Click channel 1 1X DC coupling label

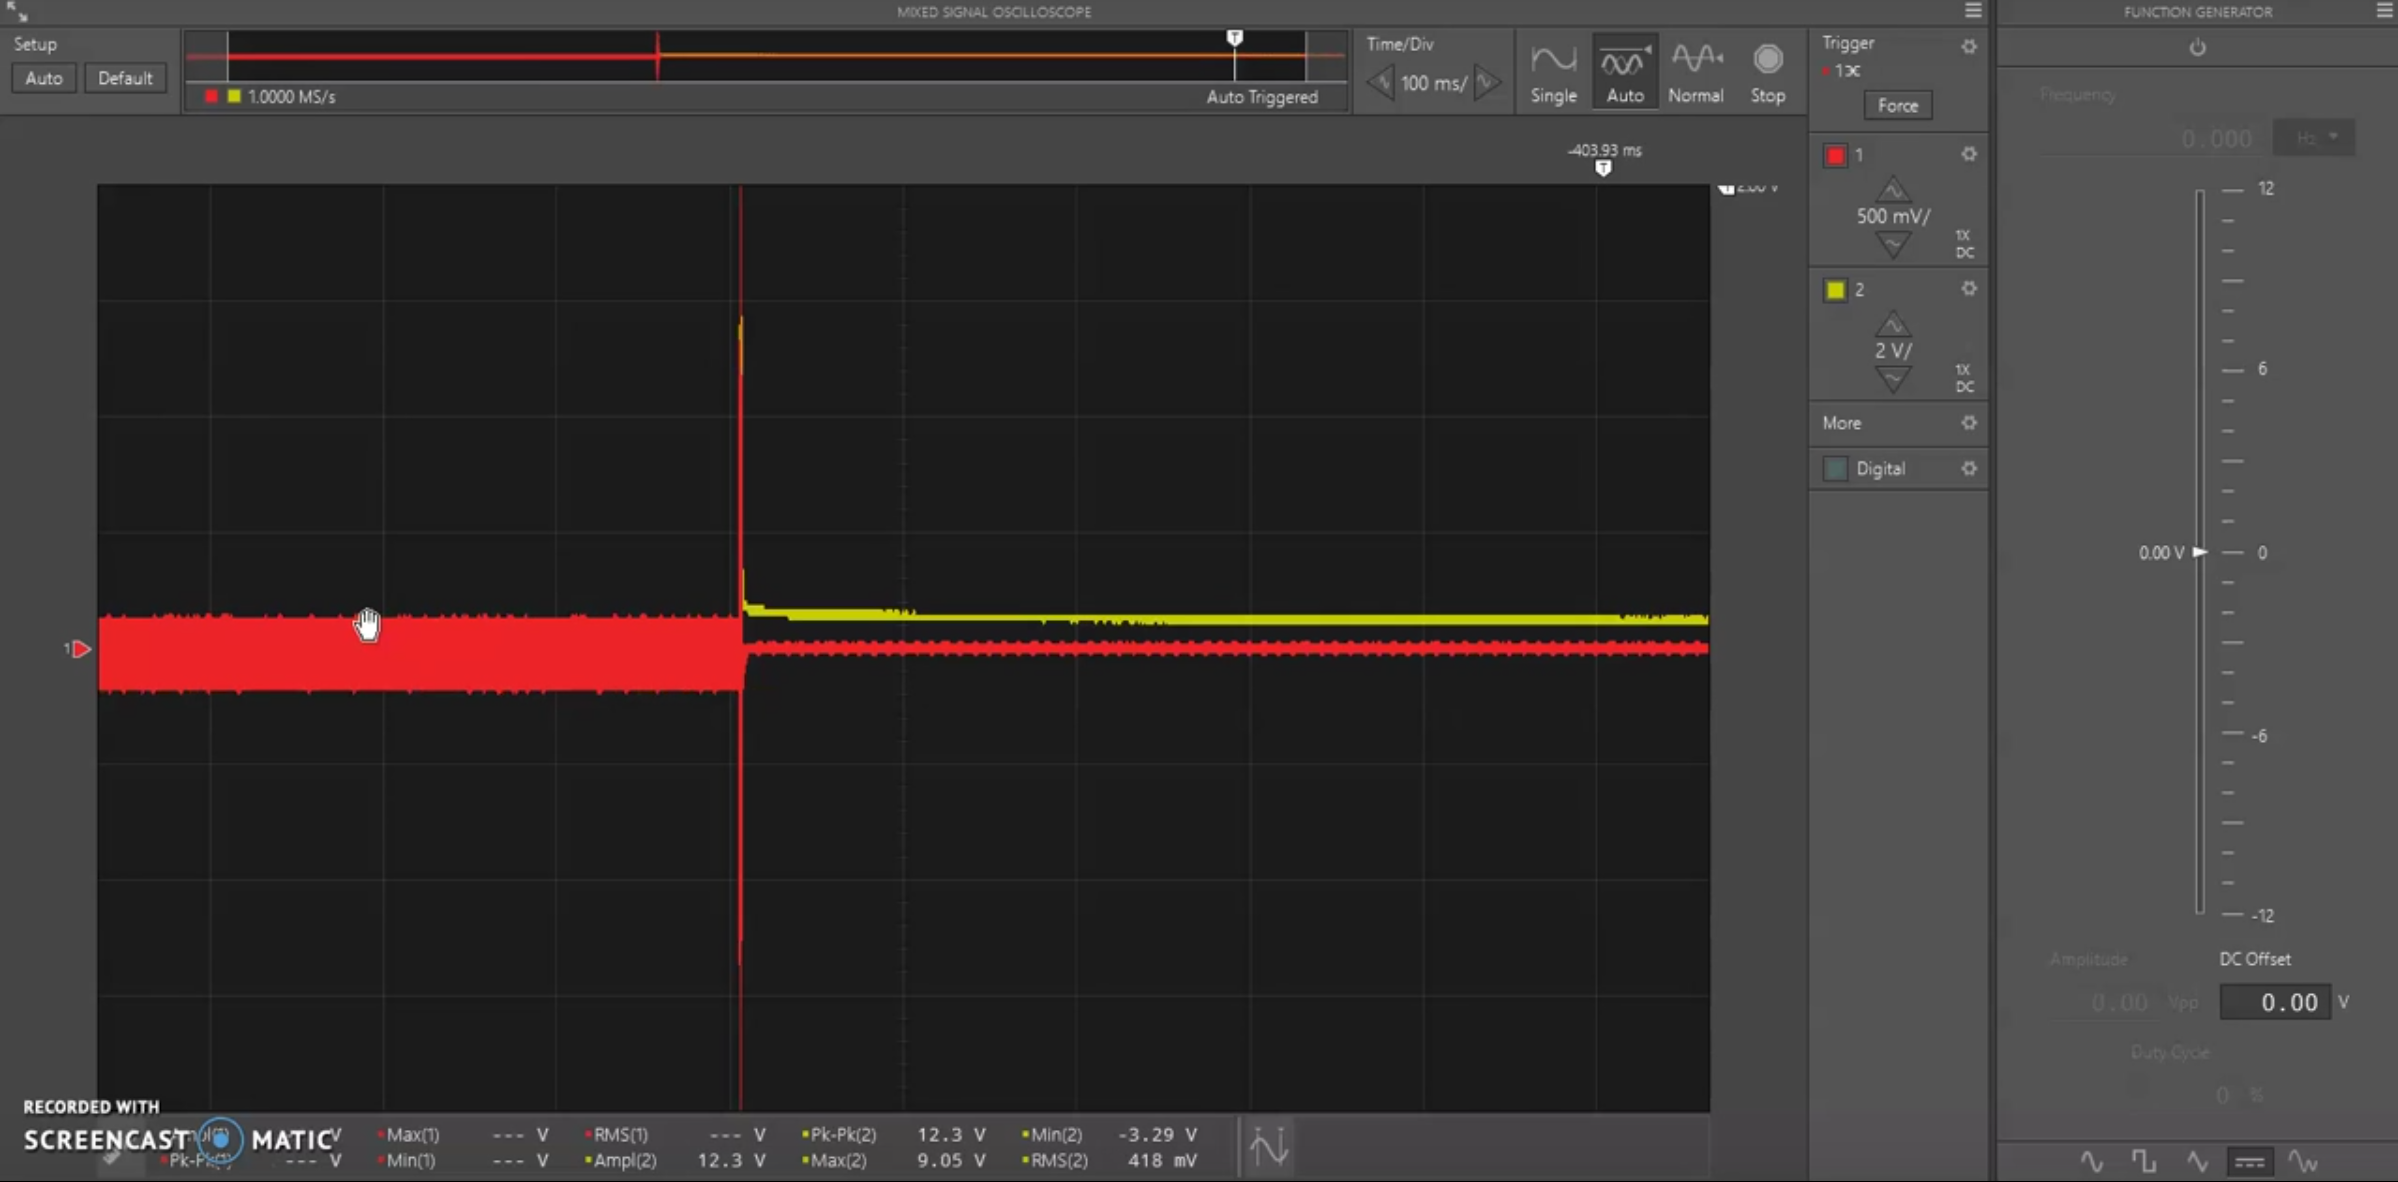click(1964, 244)
